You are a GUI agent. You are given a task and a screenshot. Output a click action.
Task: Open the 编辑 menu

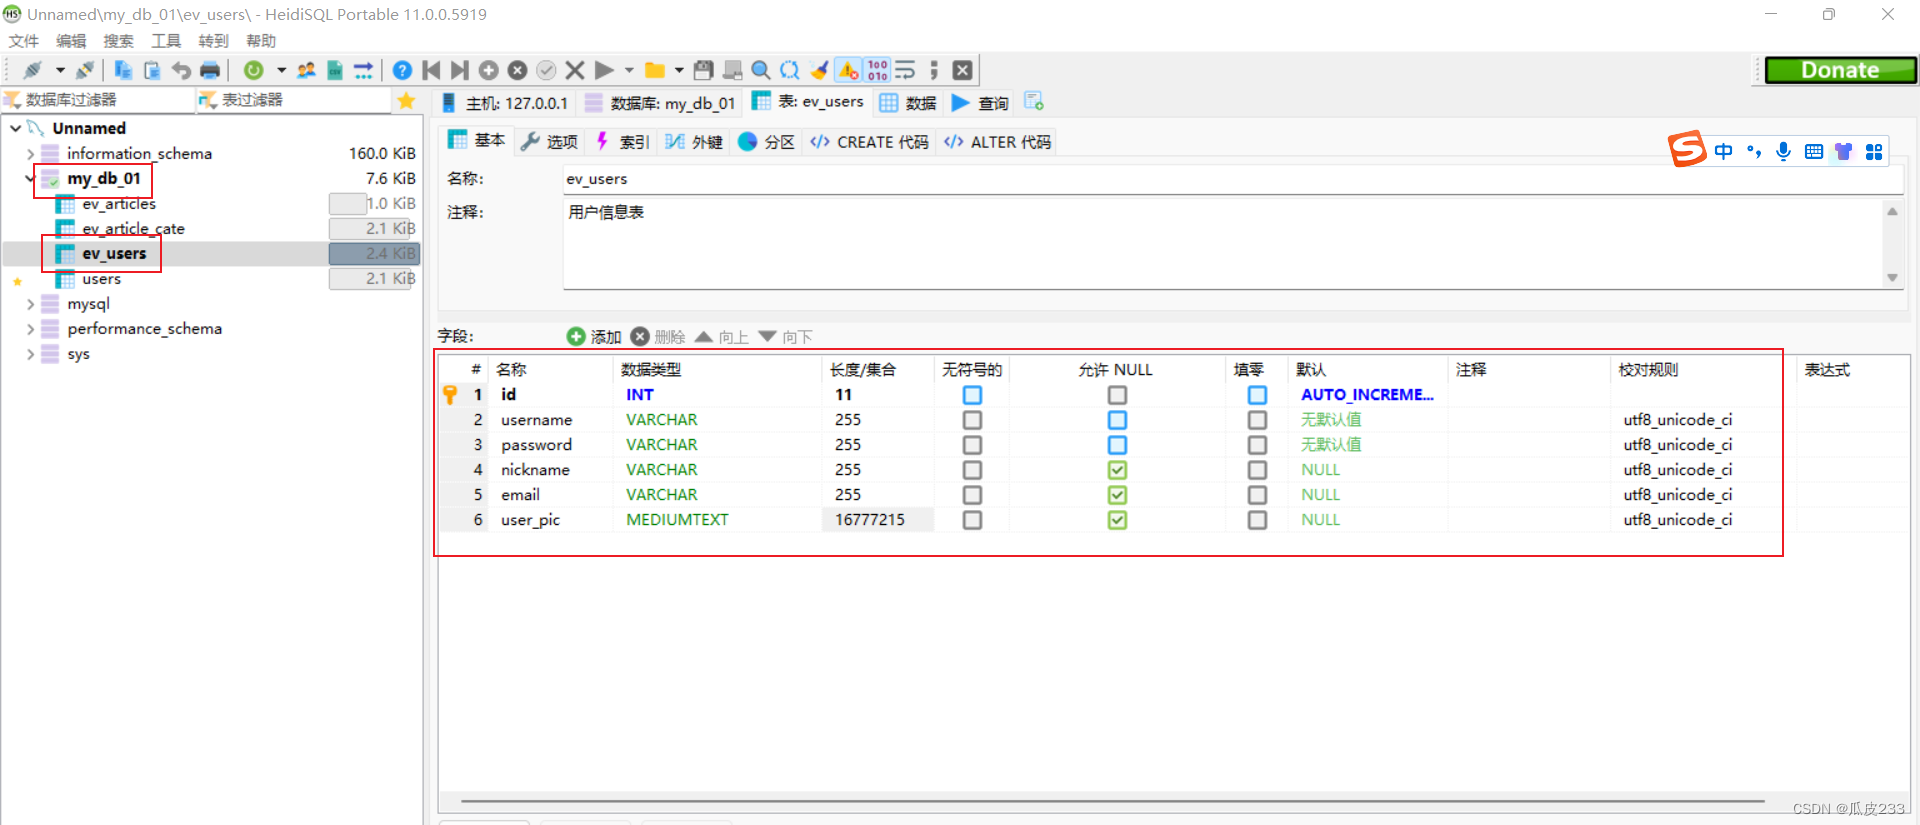(71, 41)
